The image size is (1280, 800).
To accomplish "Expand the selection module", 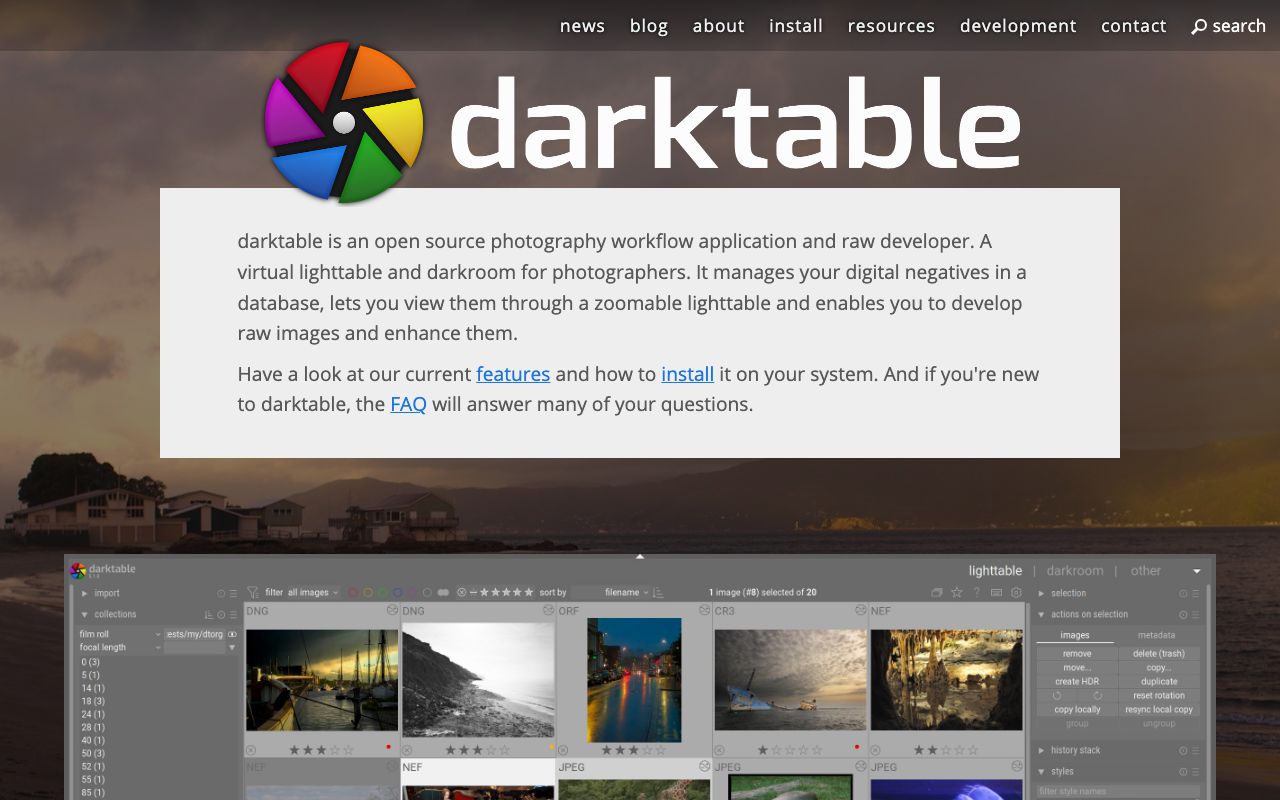I will pos(1042,594).
